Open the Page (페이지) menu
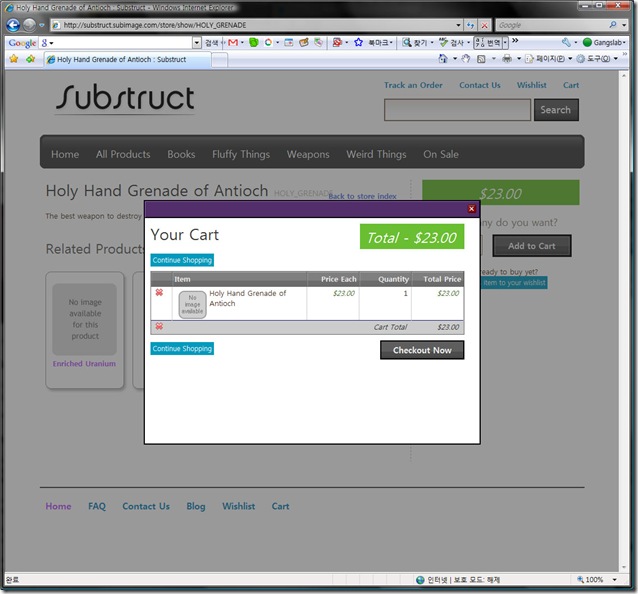The width and height of the screenshot is (638, 594). [x=548, y=59]
